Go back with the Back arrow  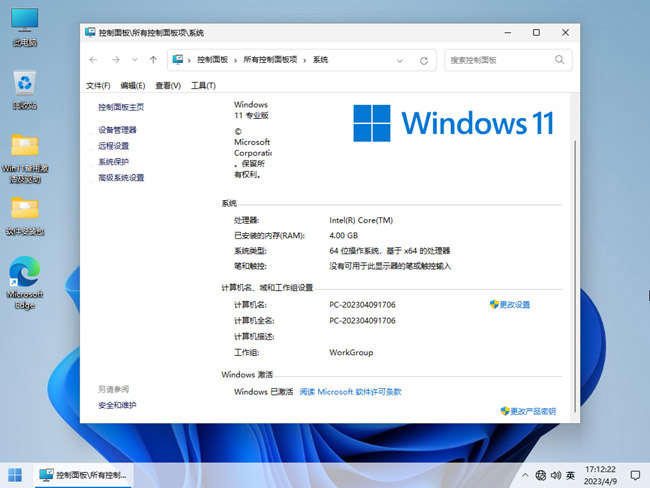point(93,60)
